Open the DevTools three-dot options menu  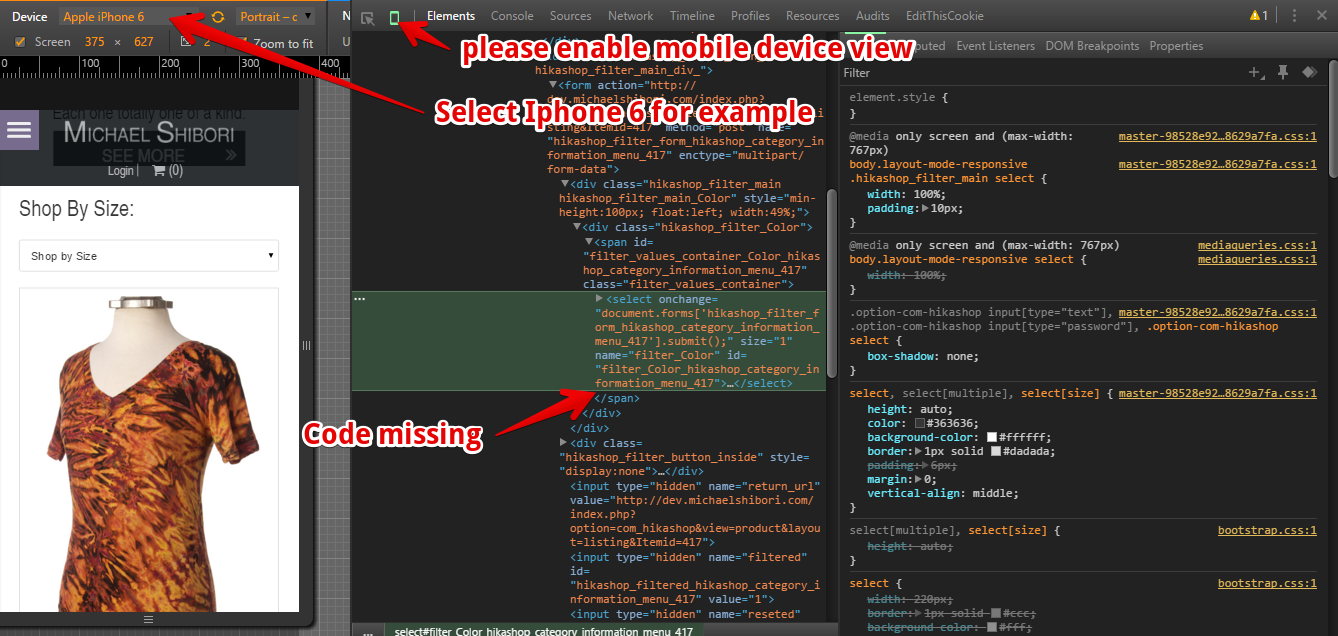pos(1295,16)
